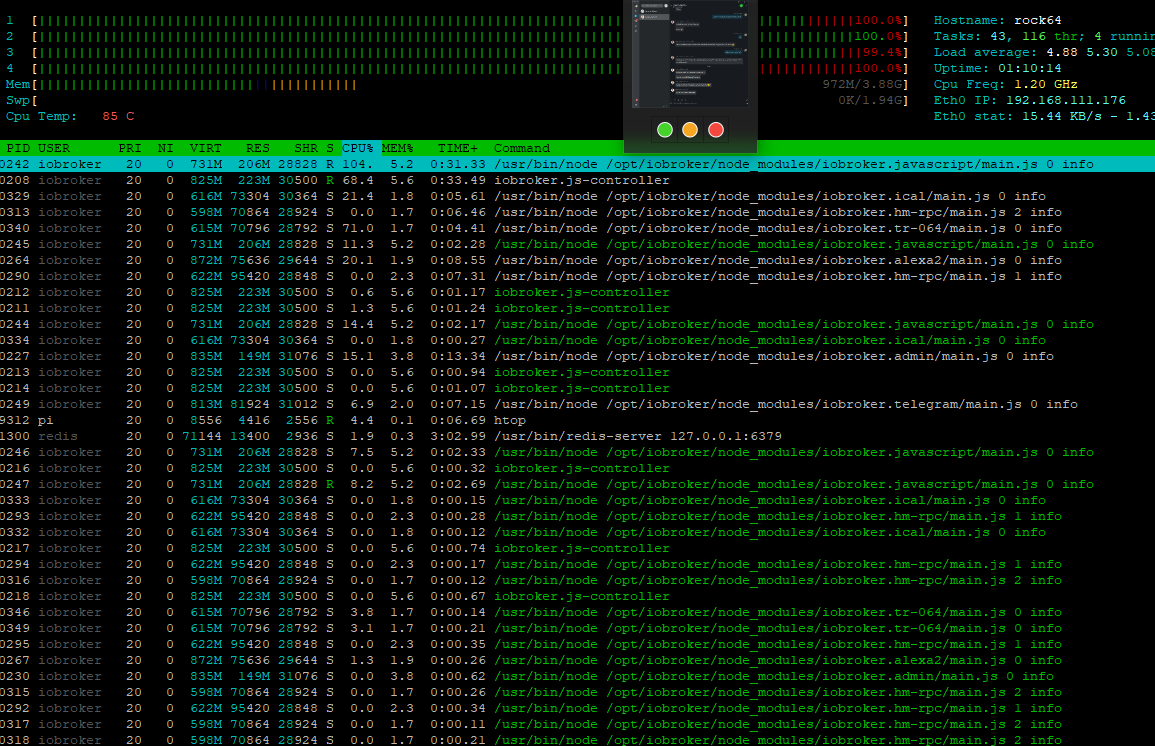Click the Uptime value 01:10:14

coord(1030,68)
